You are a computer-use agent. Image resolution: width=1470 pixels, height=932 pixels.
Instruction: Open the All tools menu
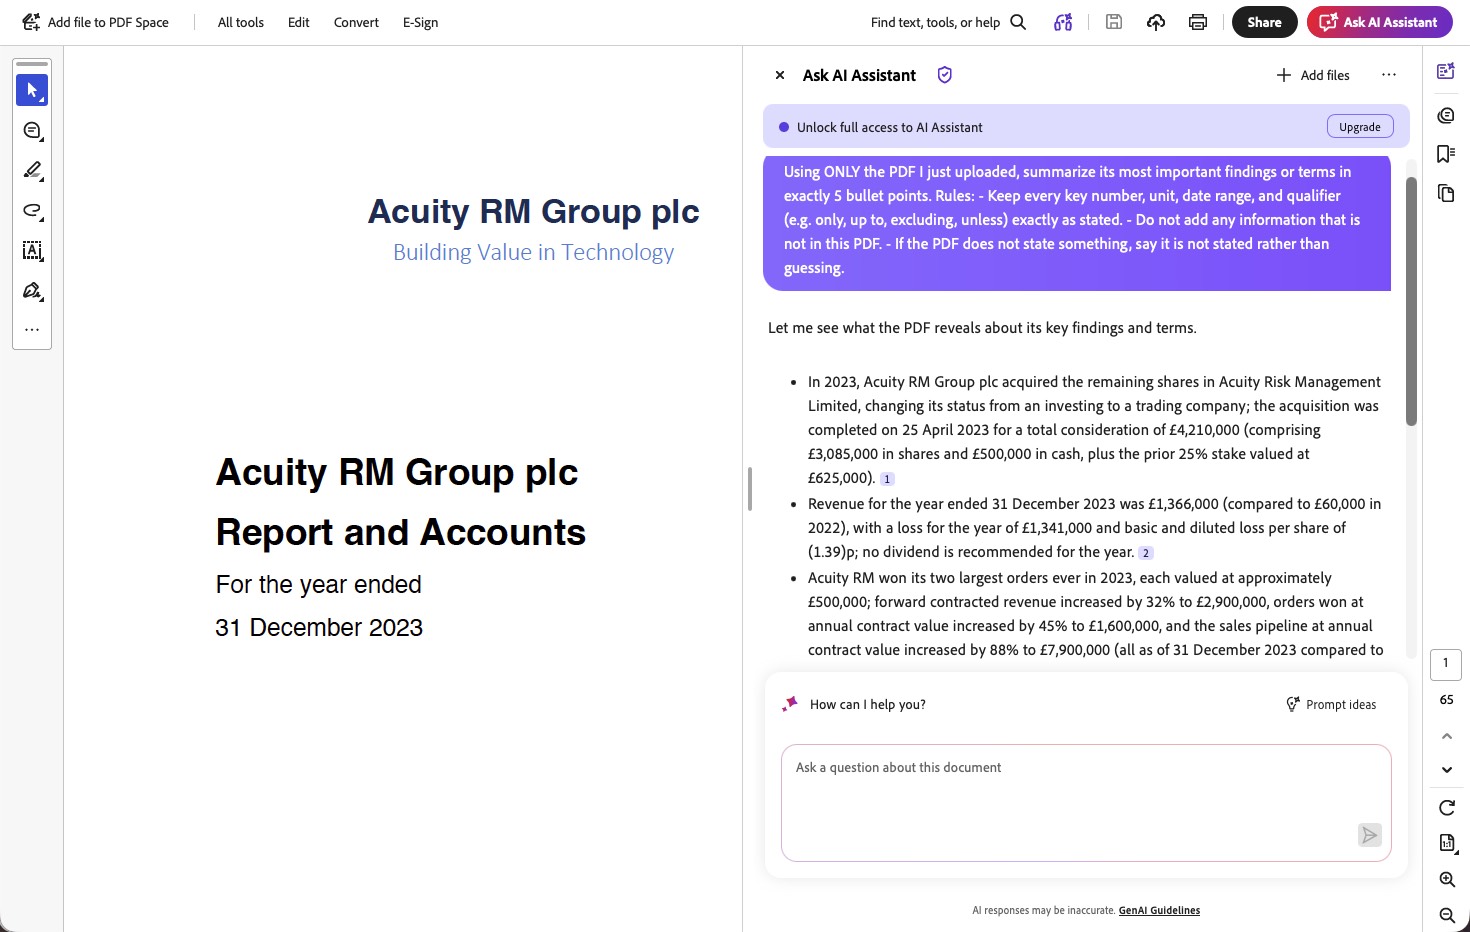[x=241, y=22]
